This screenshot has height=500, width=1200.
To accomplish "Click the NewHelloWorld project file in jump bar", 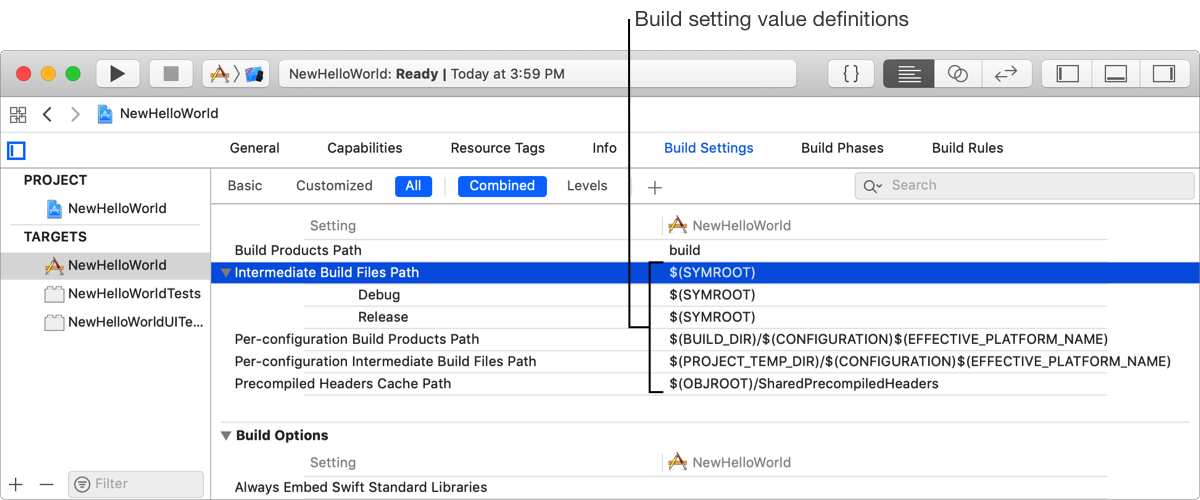I will point(158,114).
